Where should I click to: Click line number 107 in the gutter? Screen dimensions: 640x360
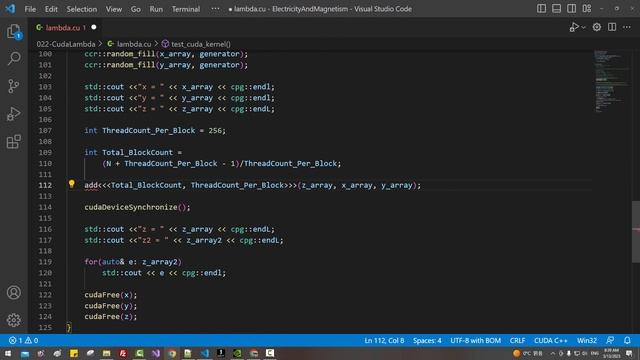tap(45, 131)
